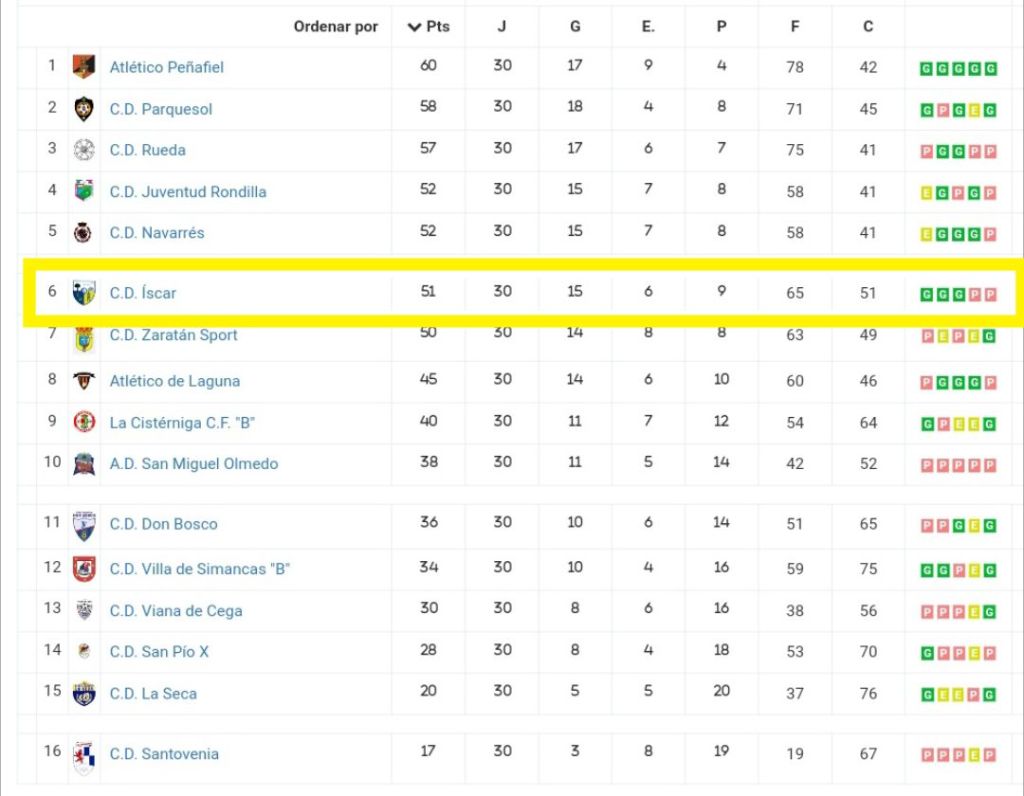Screen dimensions: 1024x796
Task: Sort standings by J column header
Action: [502, 27]
